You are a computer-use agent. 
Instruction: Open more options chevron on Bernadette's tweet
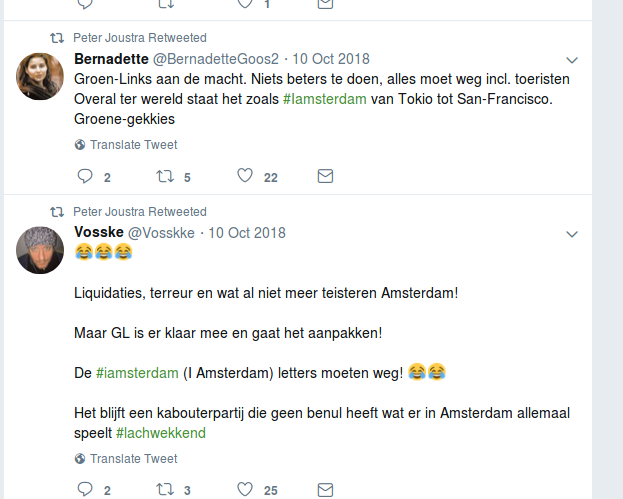point(572,60)
